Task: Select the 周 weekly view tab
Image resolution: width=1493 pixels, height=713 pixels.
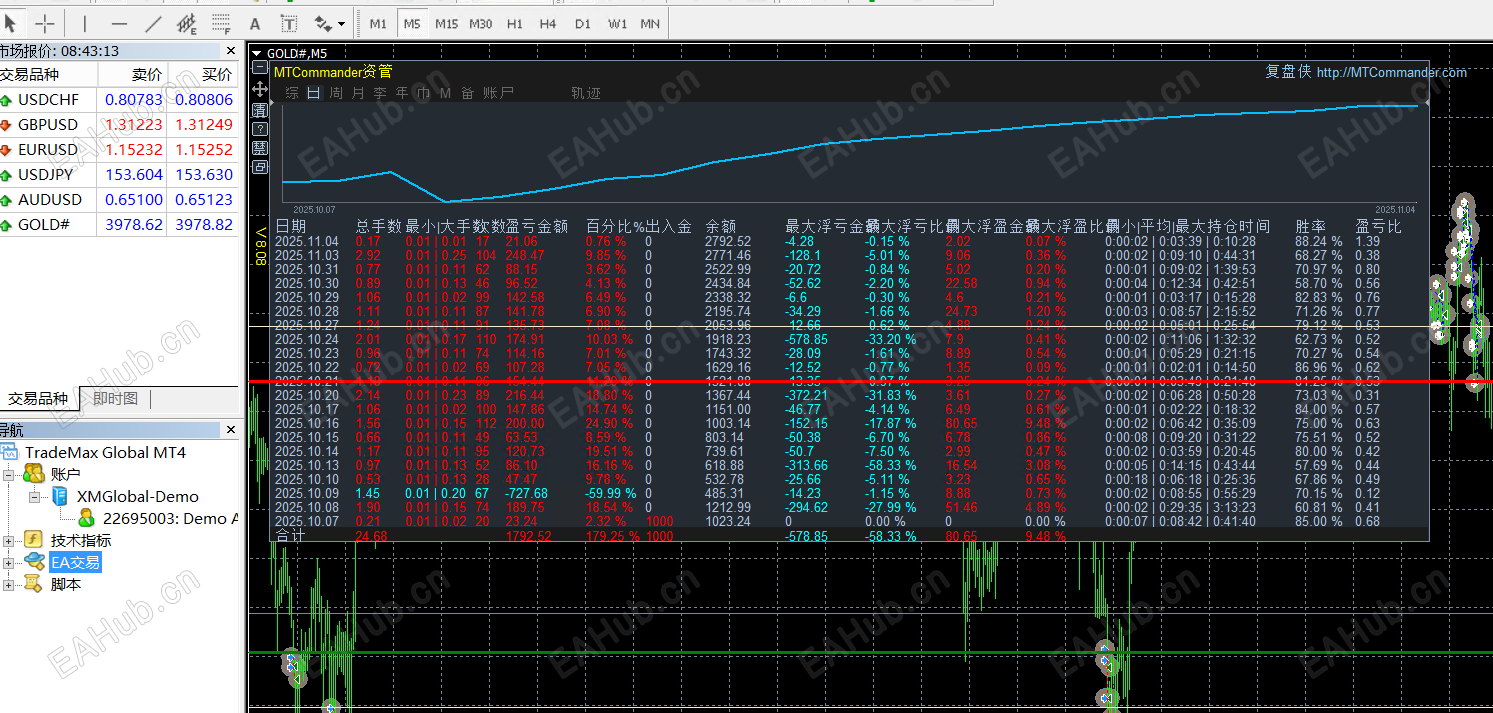Action: (x=336, y=93)
